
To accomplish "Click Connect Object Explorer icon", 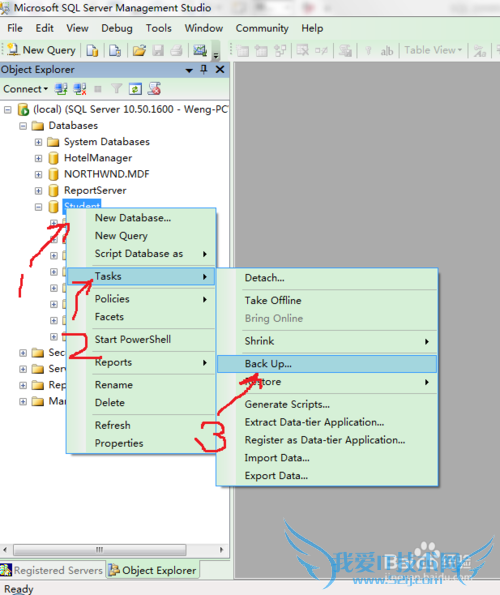I will click(x=61, y=89).
